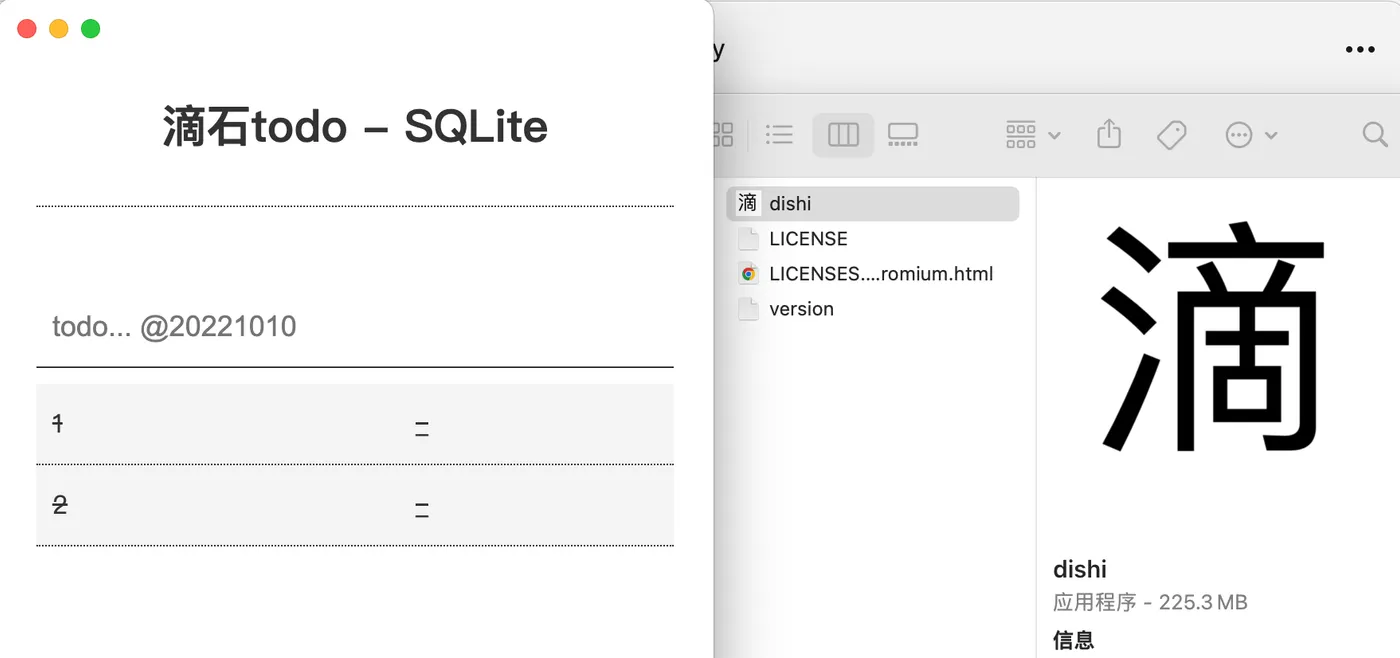Toggle completion of struck-through todo 2
This screenshot has width=1400, height=658.
pos(60,505)
